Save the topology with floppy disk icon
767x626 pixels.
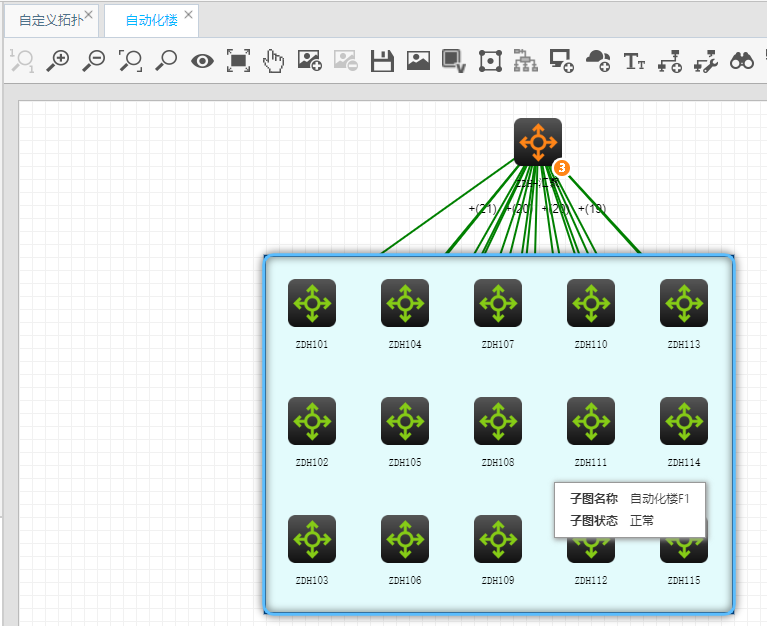pos(381,61)
